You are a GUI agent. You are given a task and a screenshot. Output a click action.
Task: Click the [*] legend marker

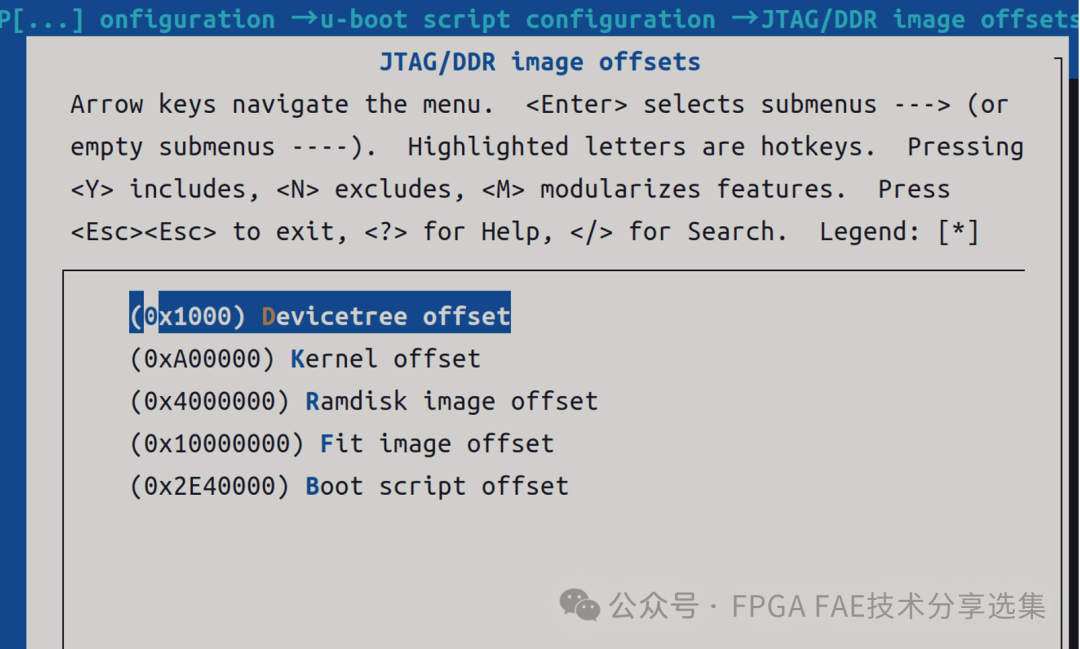tap(958, 232)
